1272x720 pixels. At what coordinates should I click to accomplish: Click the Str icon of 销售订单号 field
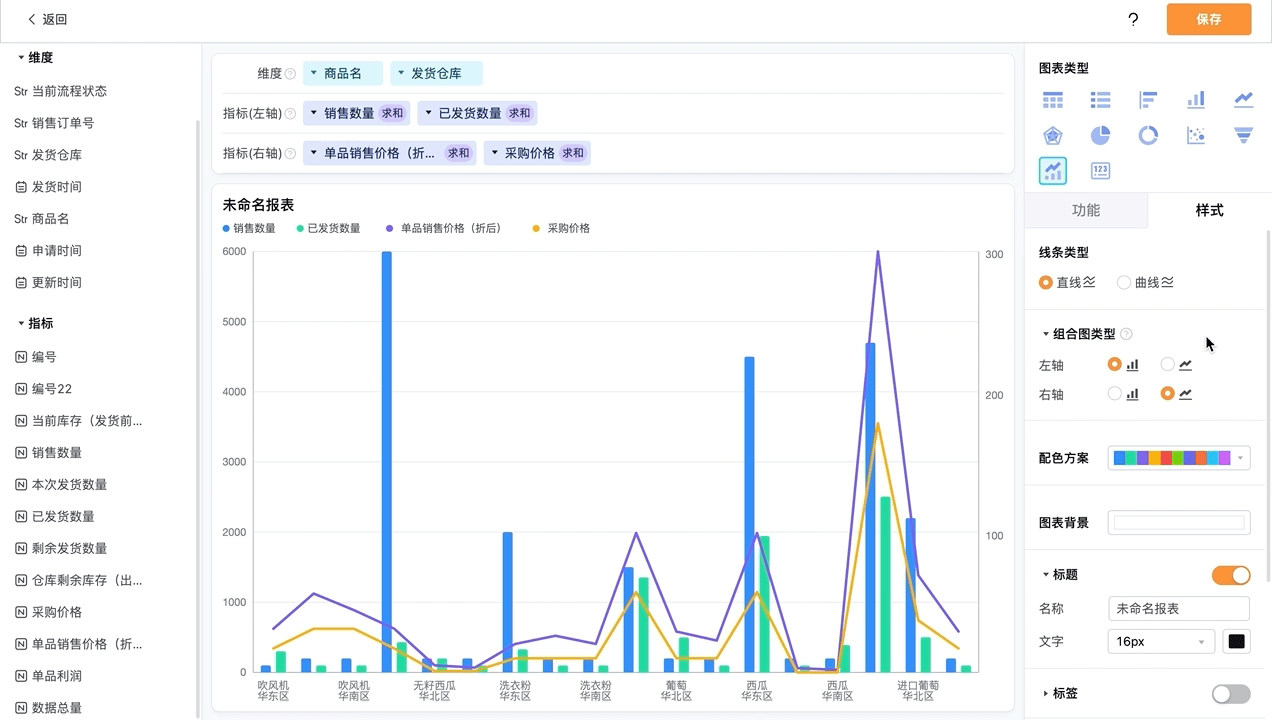click(21, 123)
